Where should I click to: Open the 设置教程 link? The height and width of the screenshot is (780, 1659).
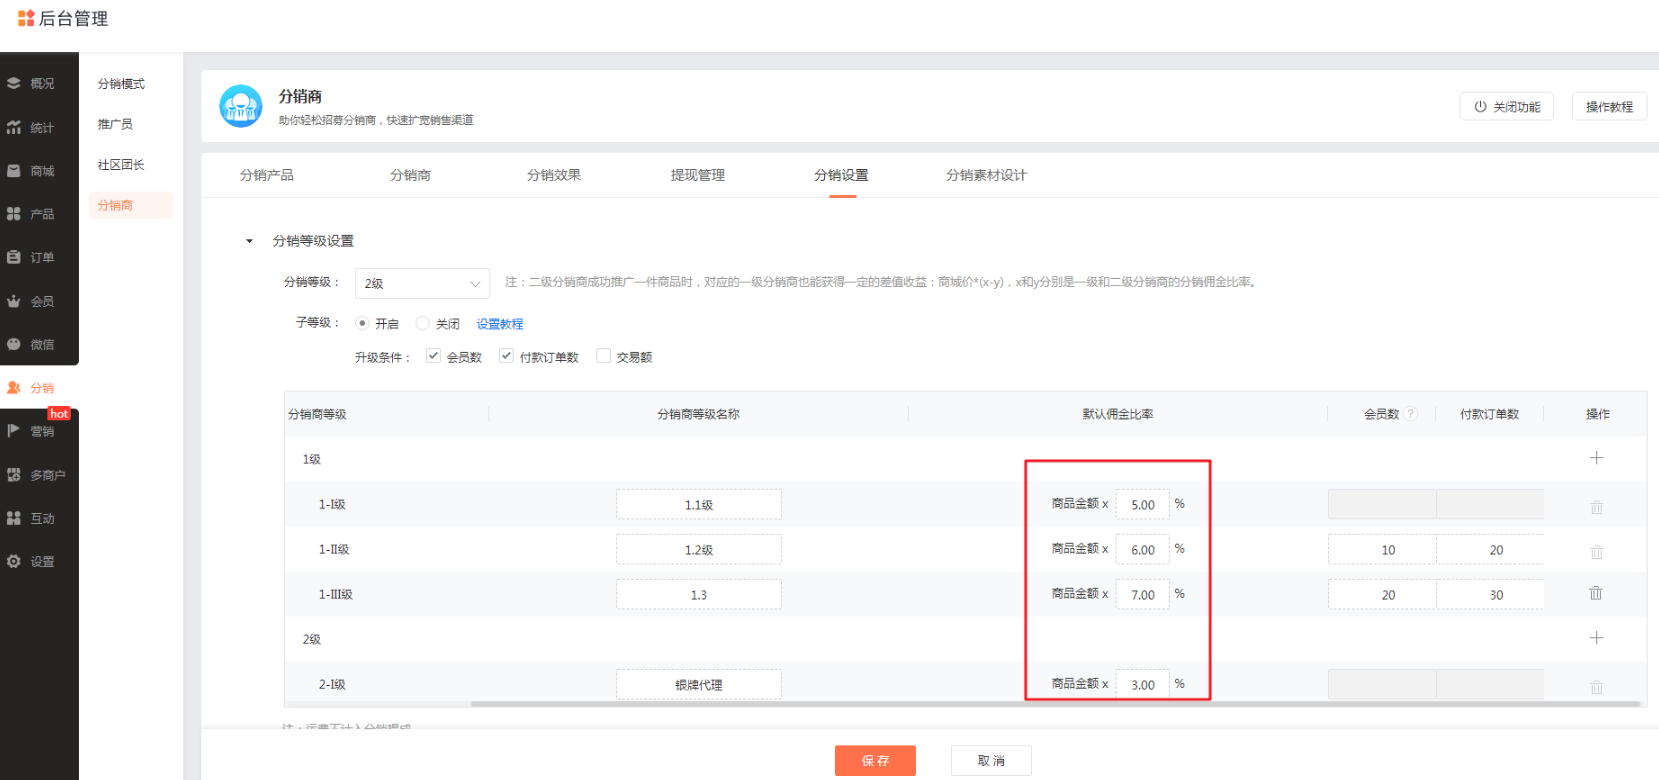click(x=500, y=324)
